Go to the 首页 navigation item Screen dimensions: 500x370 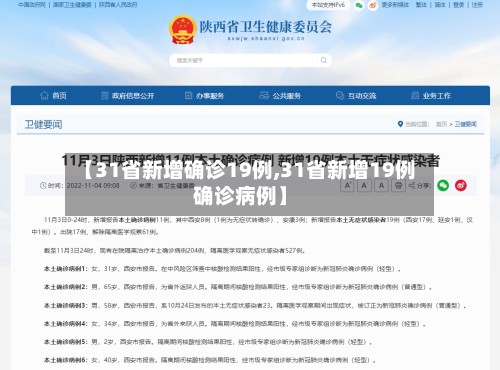coord(53,96)
